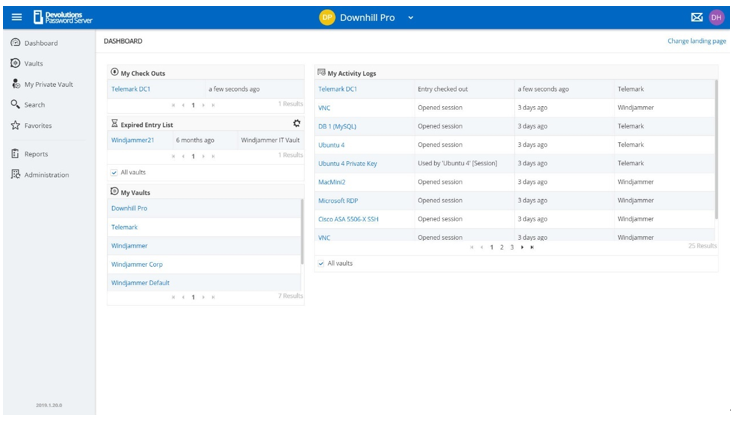
Task: Click the Favorites star icon
Action: [15, 125]
